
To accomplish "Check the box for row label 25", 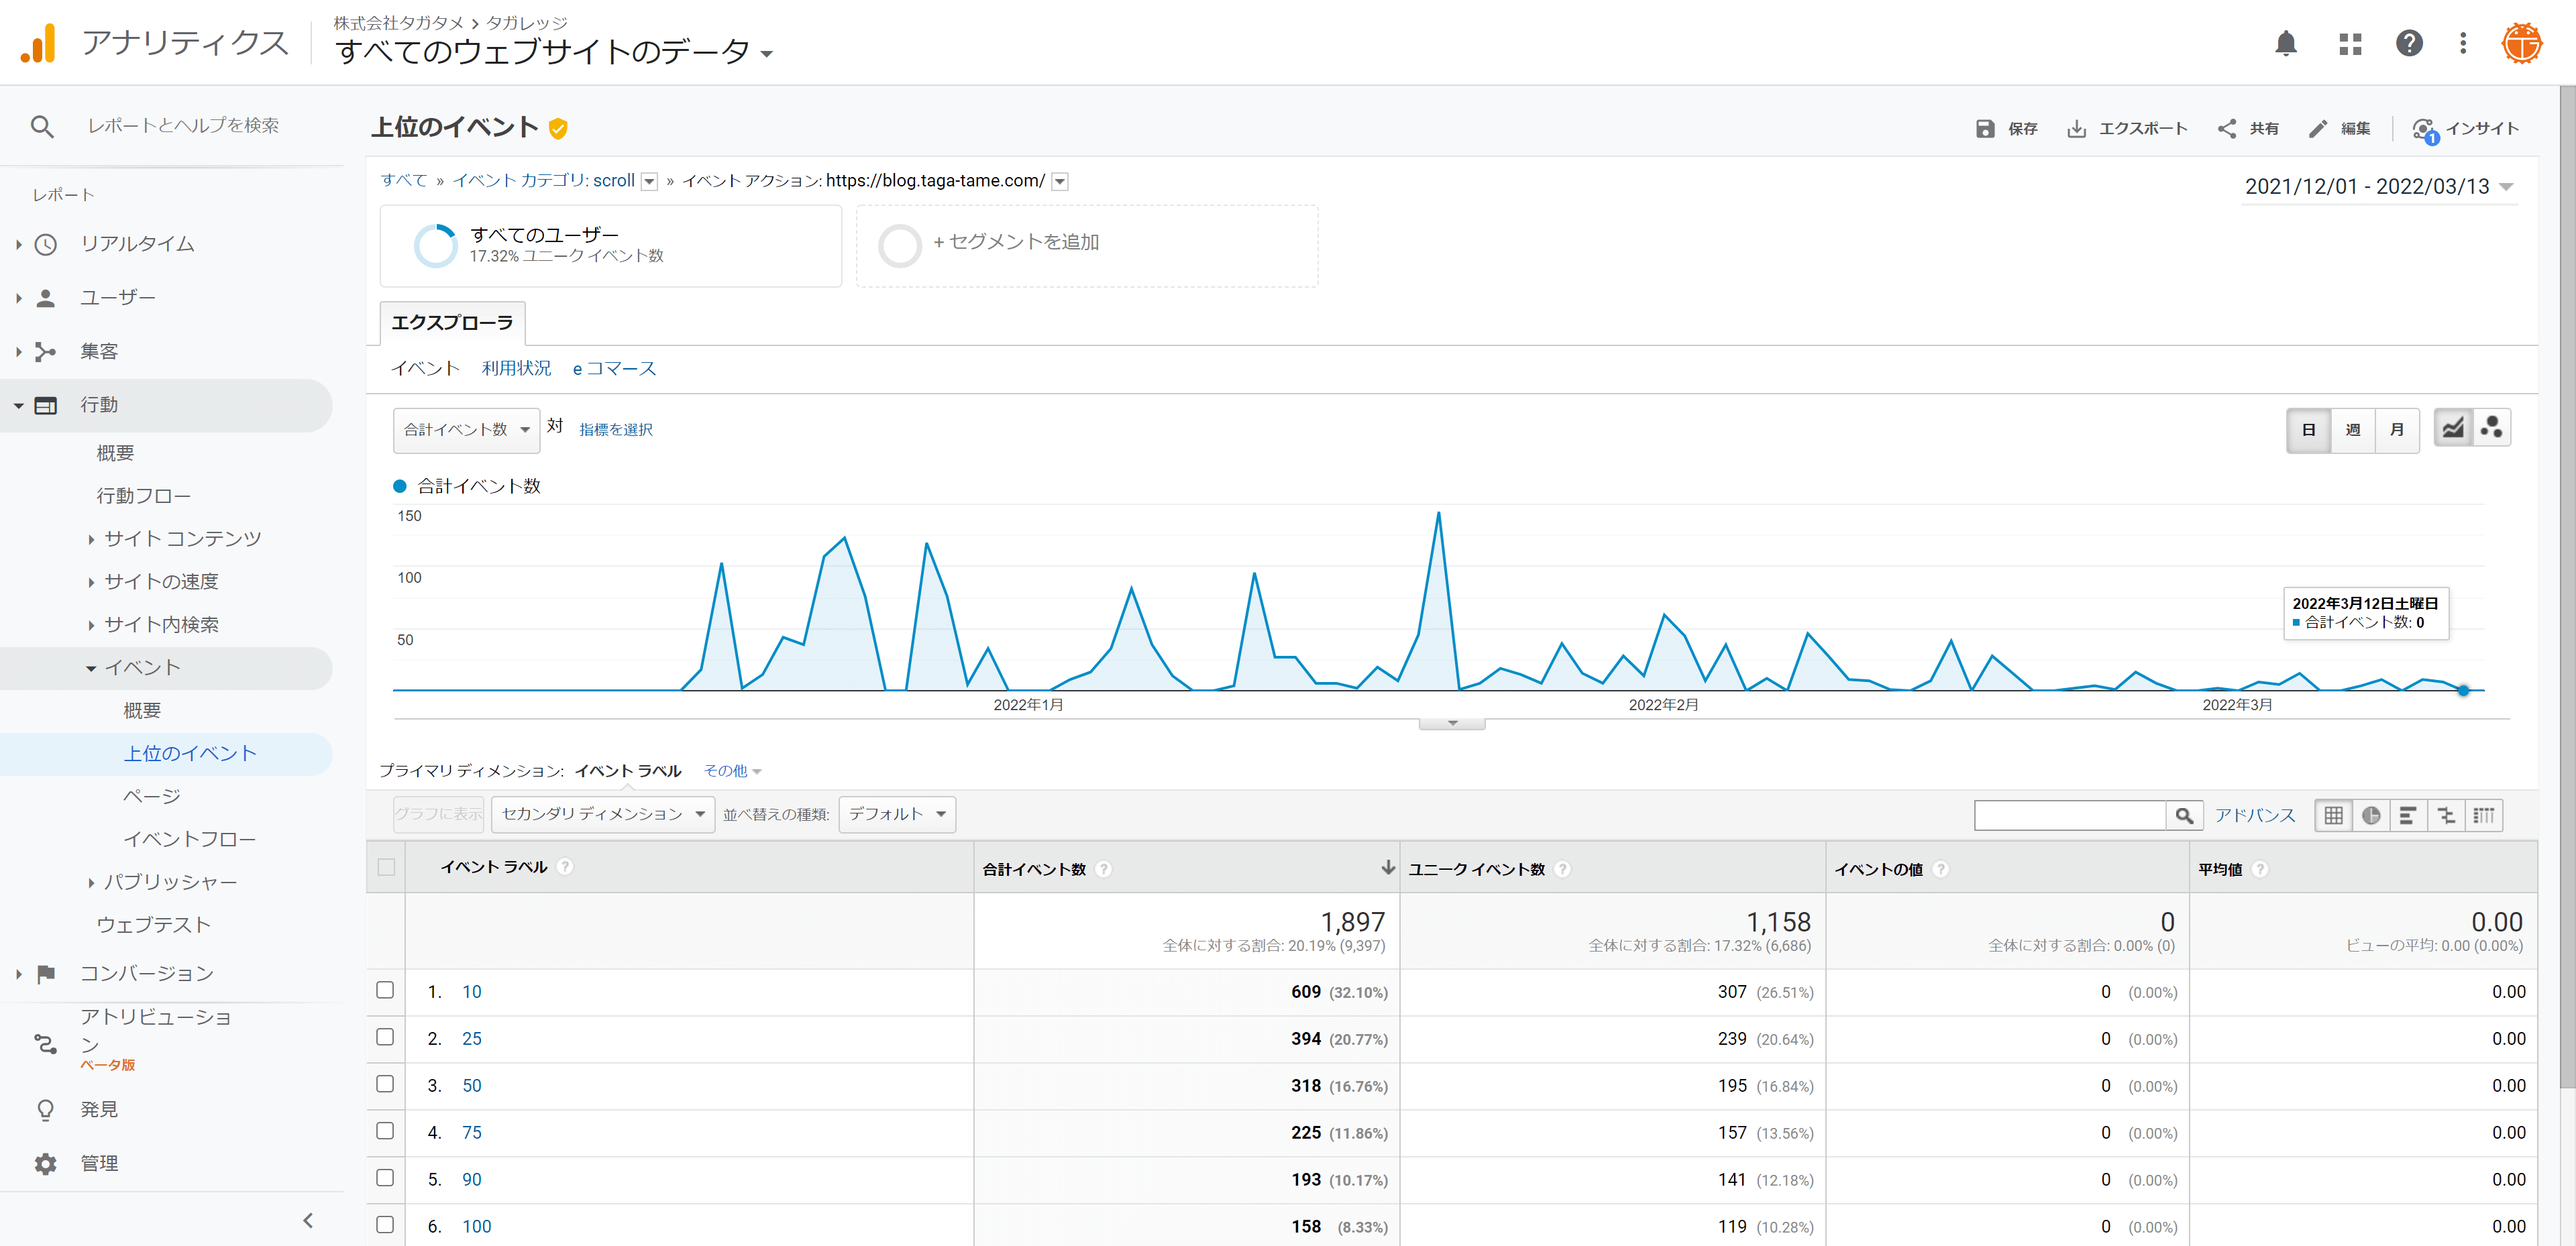I will click(385, 1037).
